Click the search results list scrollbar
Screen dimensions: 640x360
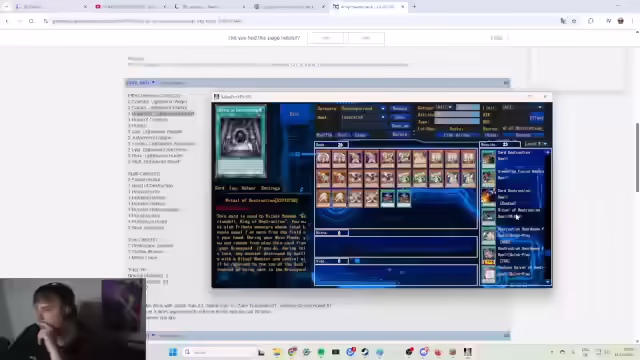tap(548, 217)
